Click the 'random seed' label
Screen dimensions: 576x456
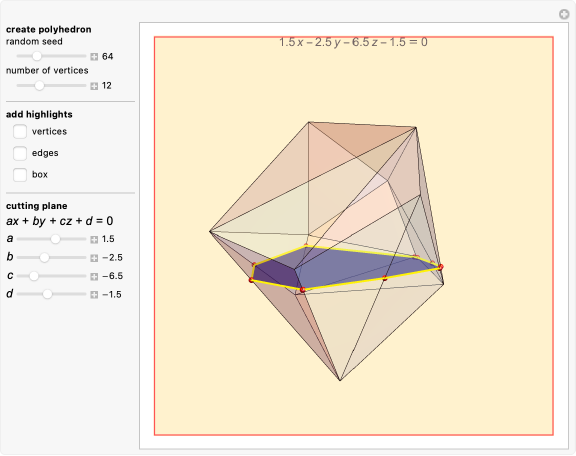[x=34, y=42]
